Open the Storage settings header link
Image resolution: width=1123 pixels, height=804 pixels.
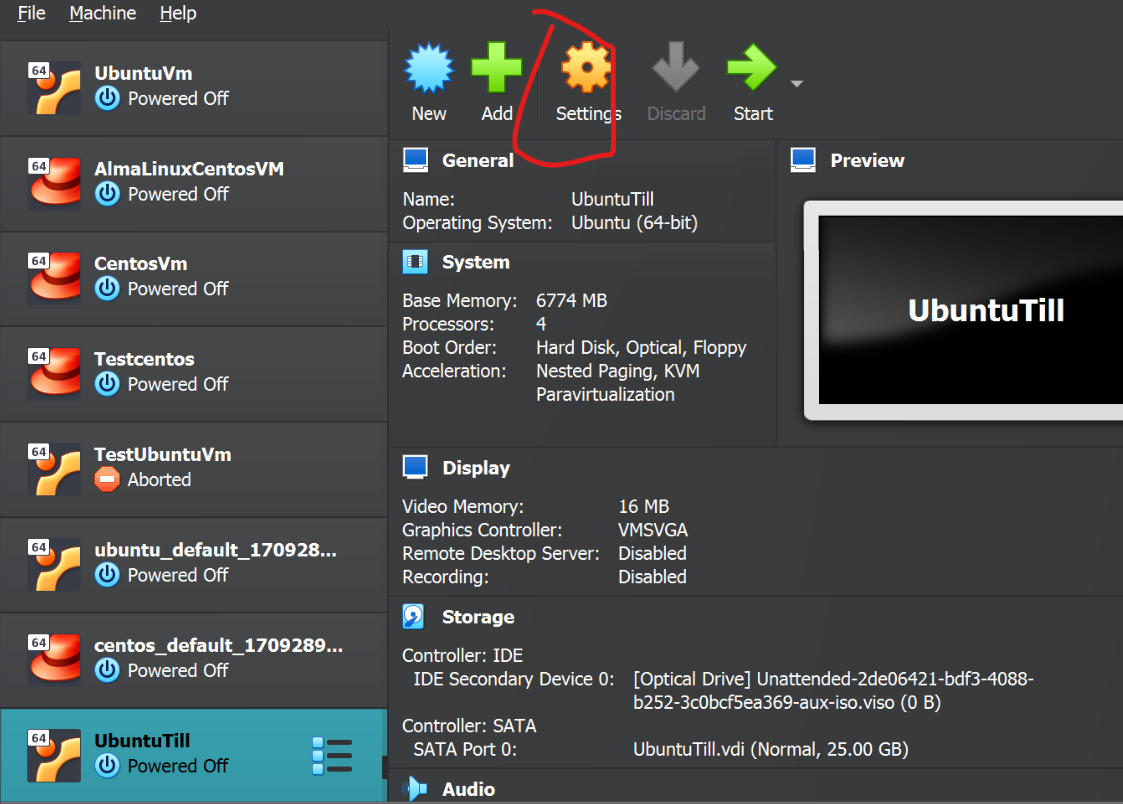(x=478, y=617)
